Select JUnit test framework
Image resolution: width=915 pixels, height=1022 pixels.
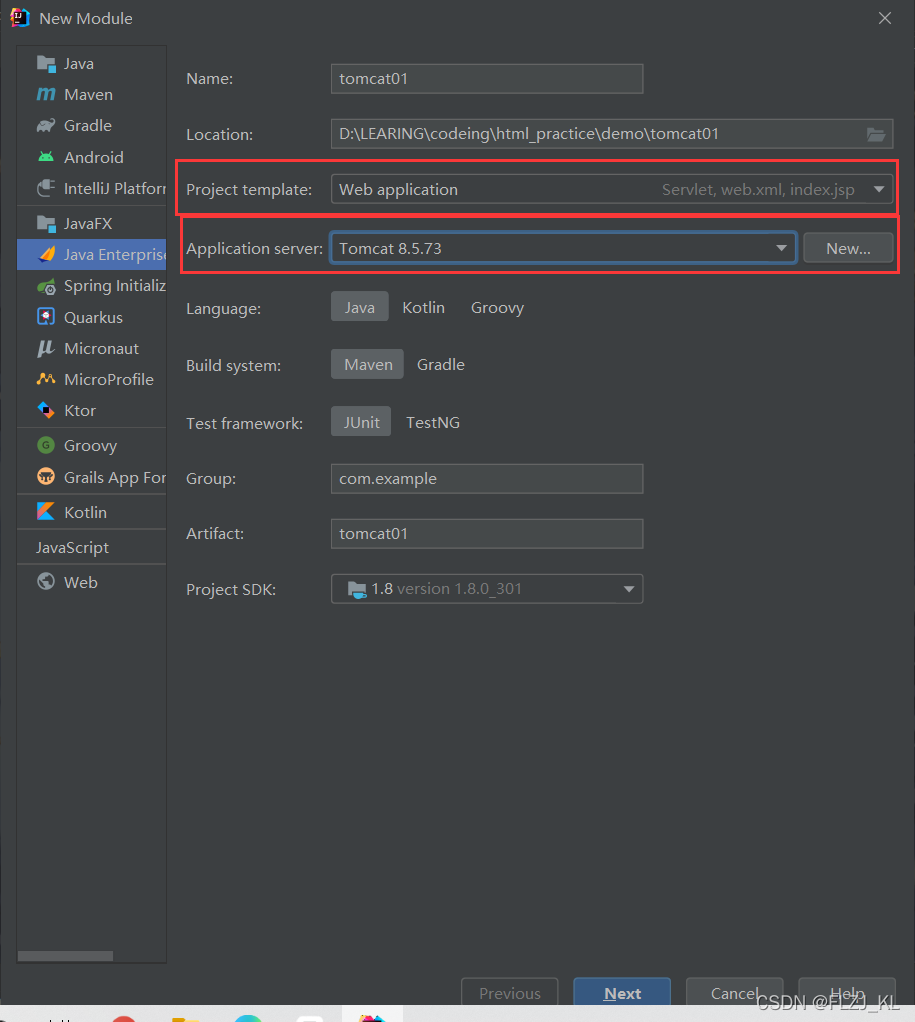click(361, 422)
